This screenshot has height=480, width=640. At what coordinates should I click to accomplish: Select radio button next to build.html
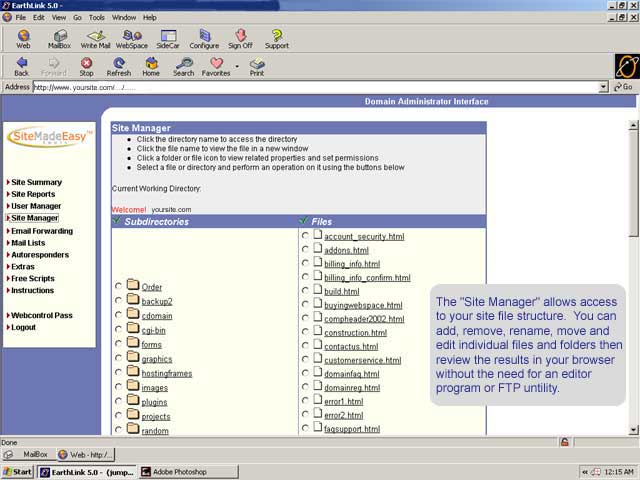pos(305,291)
